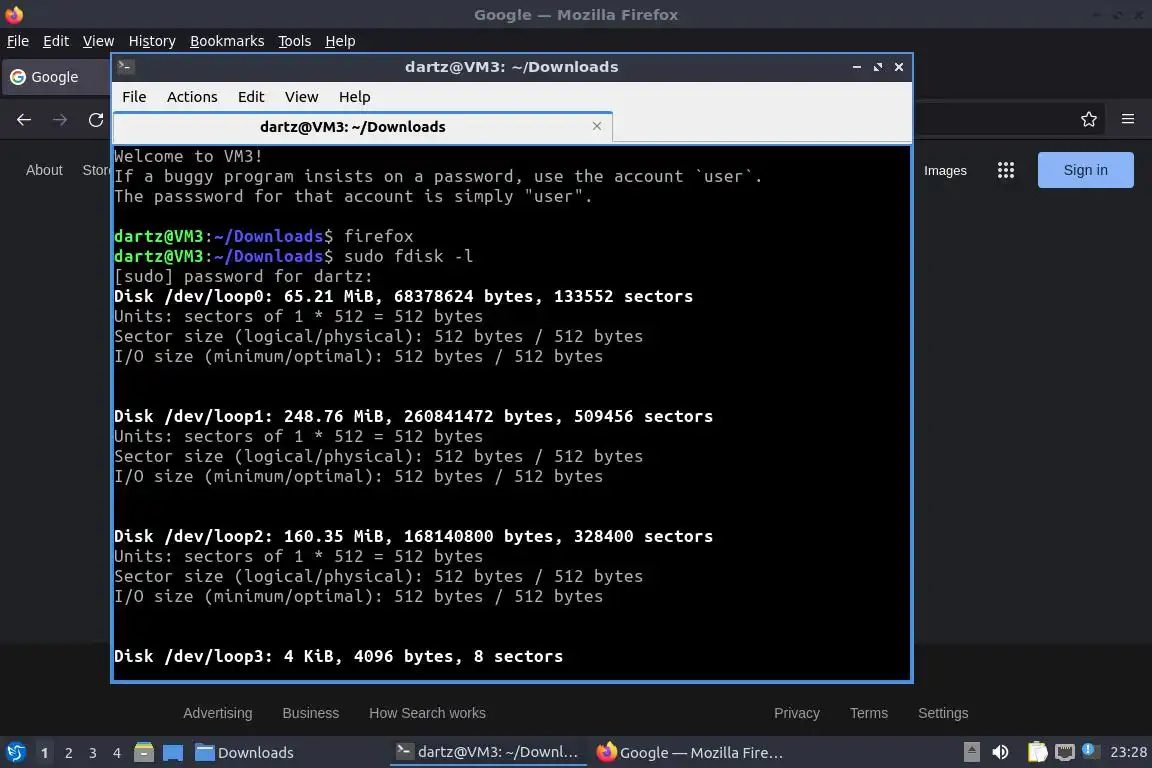This screenshot has width=1152, height=768.
Task: Open the Kali applications menu
Action: coord(15,753)
